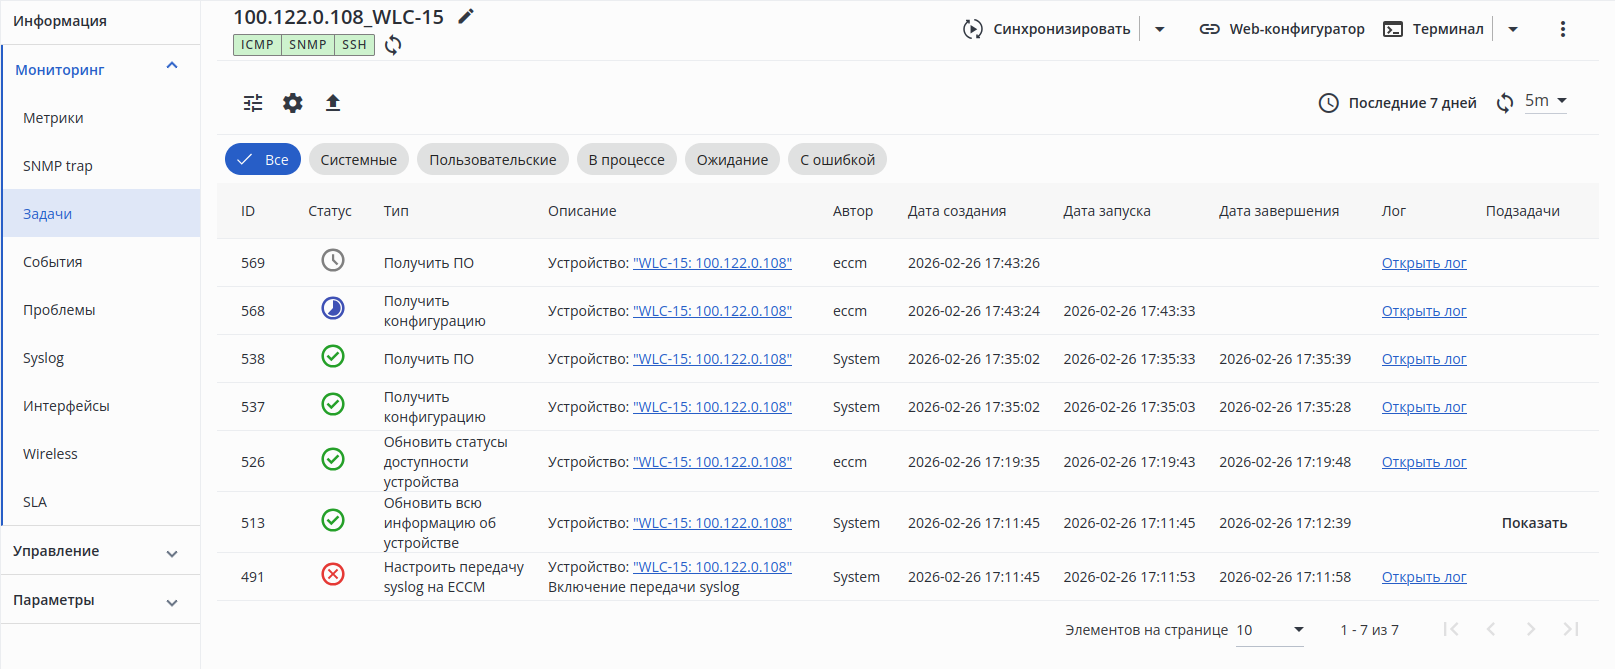Open the log for task 569

[x=1424, y=263]
